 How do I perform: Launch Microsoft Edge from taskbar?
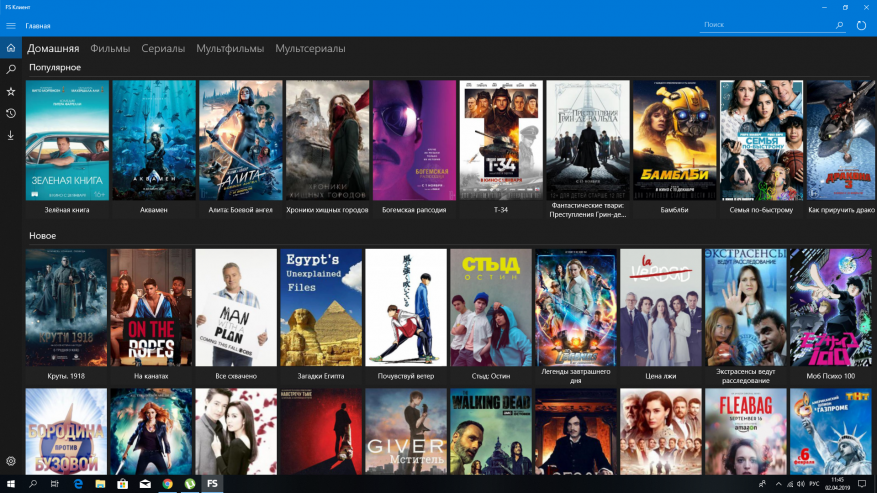(78, 483)
